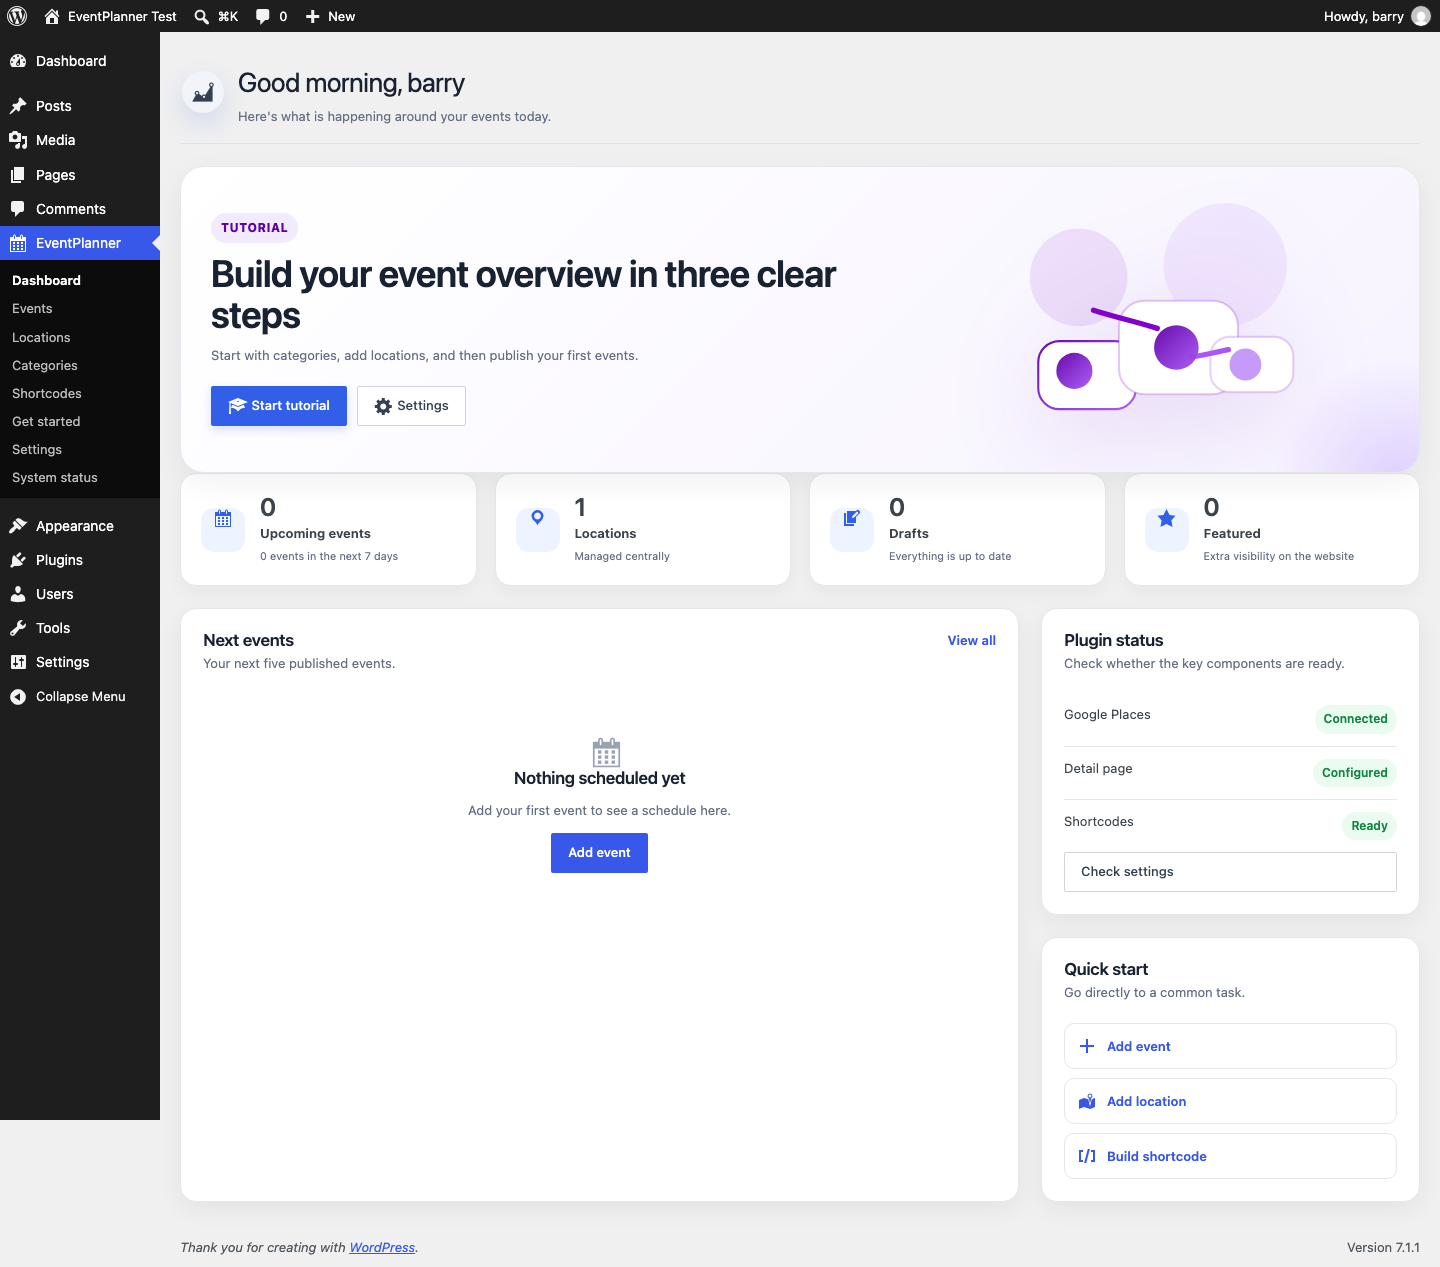Click the Version 7.1.1 footer text
Screen dimensions: 1440x1267
[1383, 1248]
